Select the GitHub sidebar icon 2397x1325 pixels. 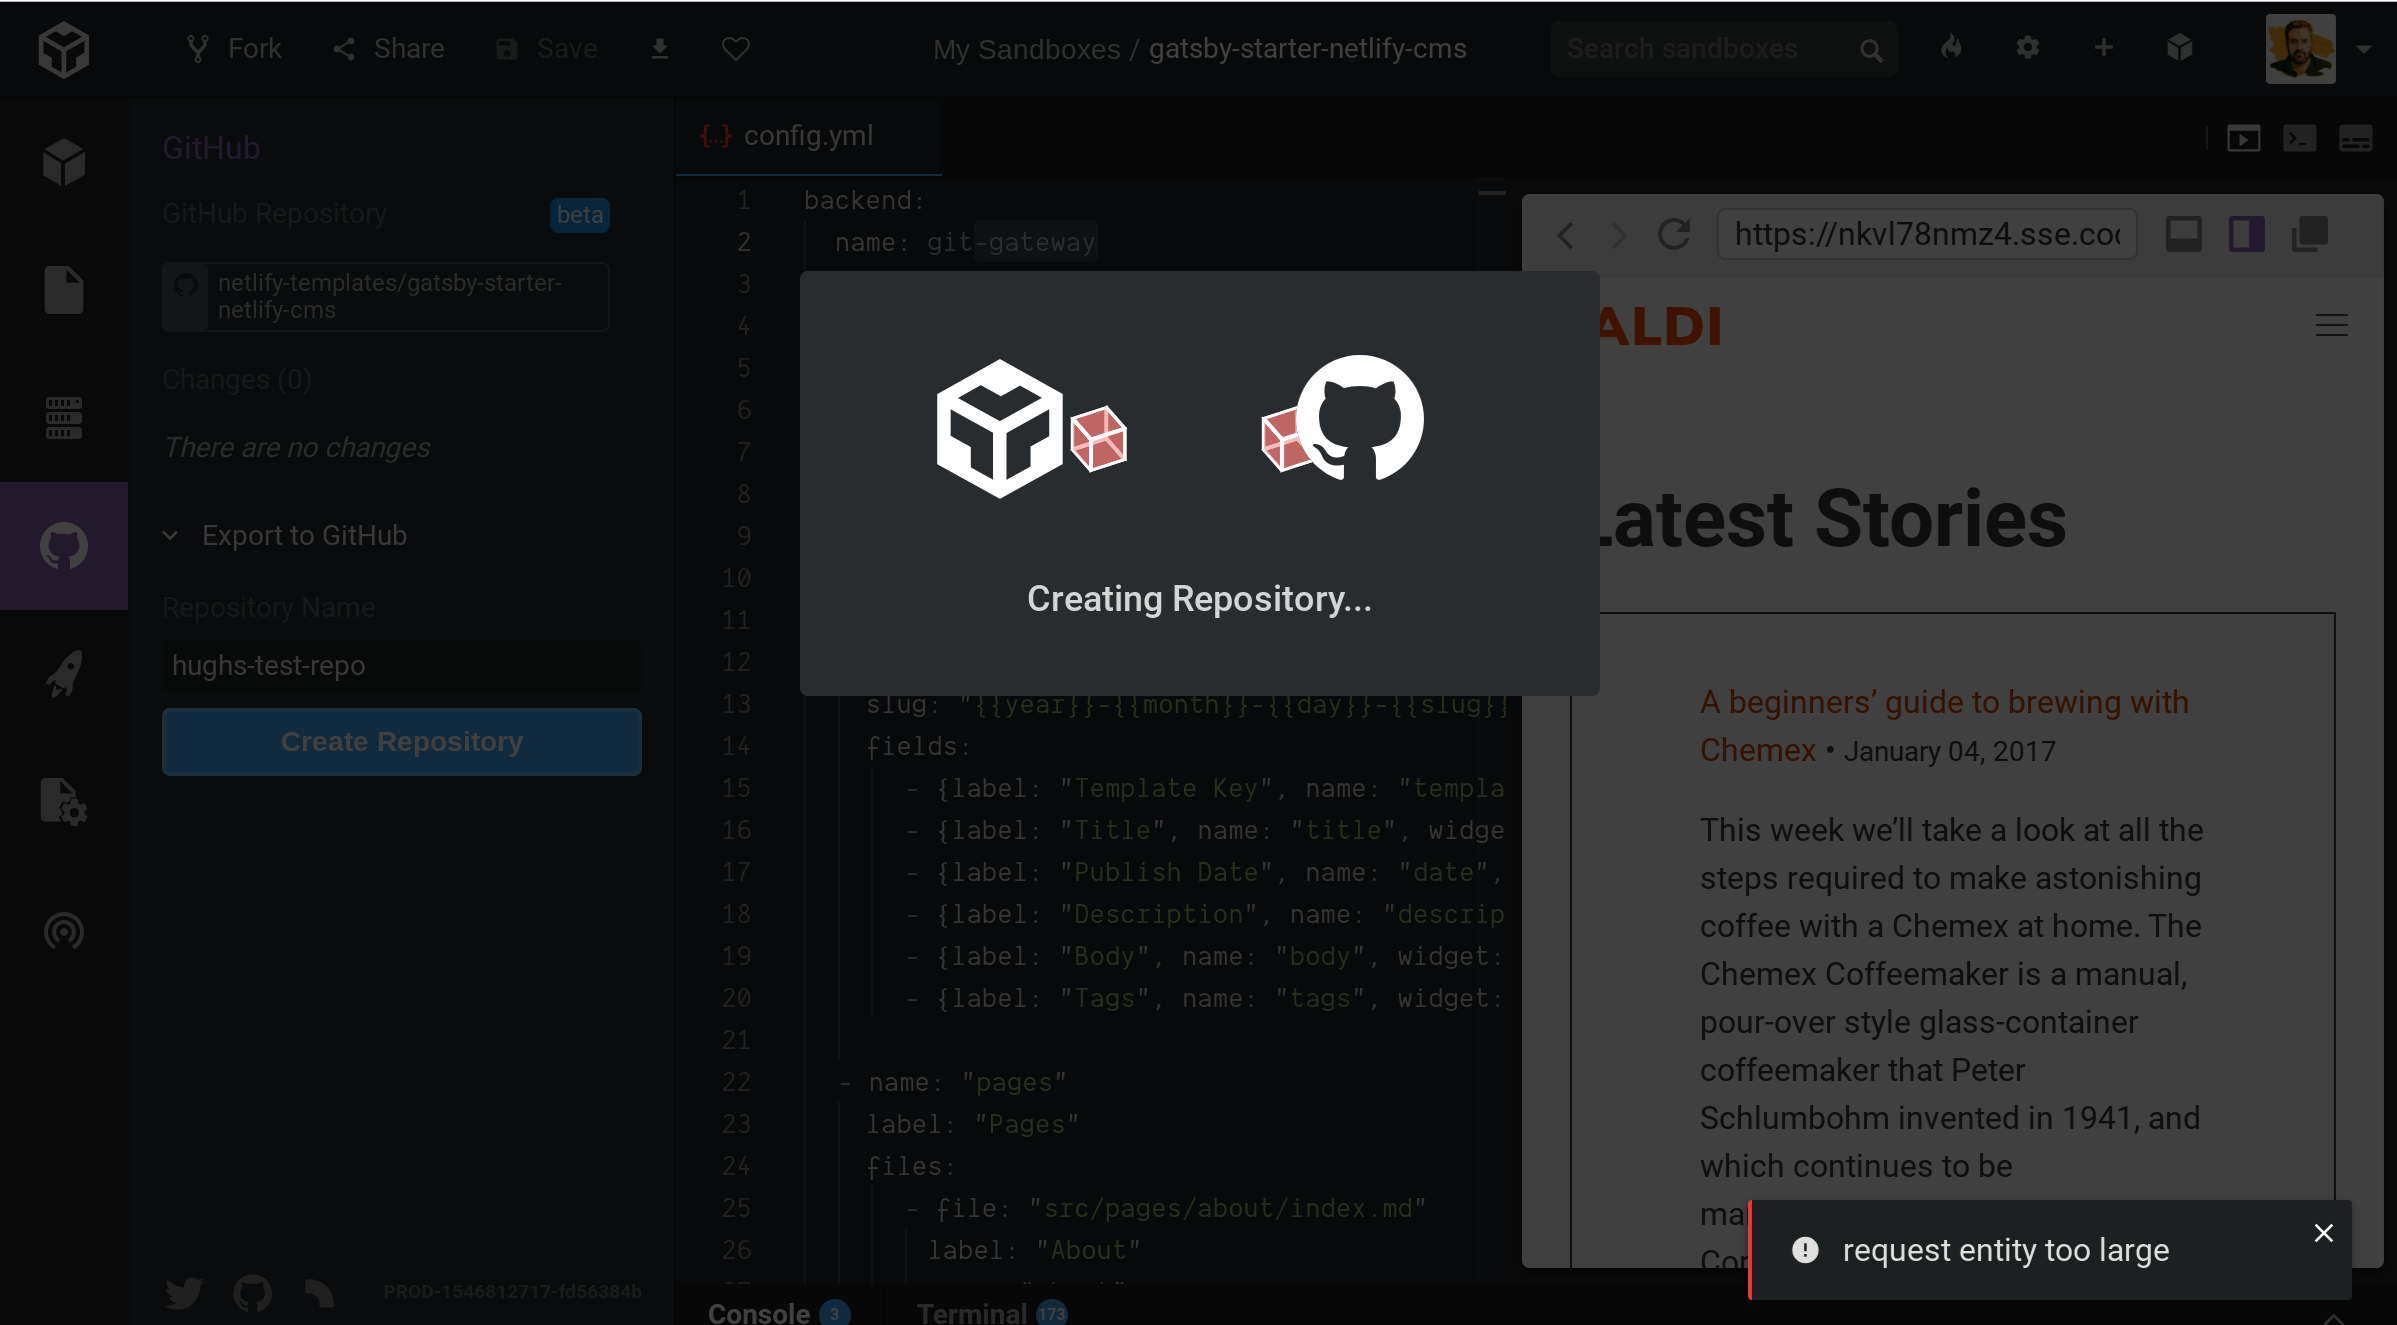point(64,546)
